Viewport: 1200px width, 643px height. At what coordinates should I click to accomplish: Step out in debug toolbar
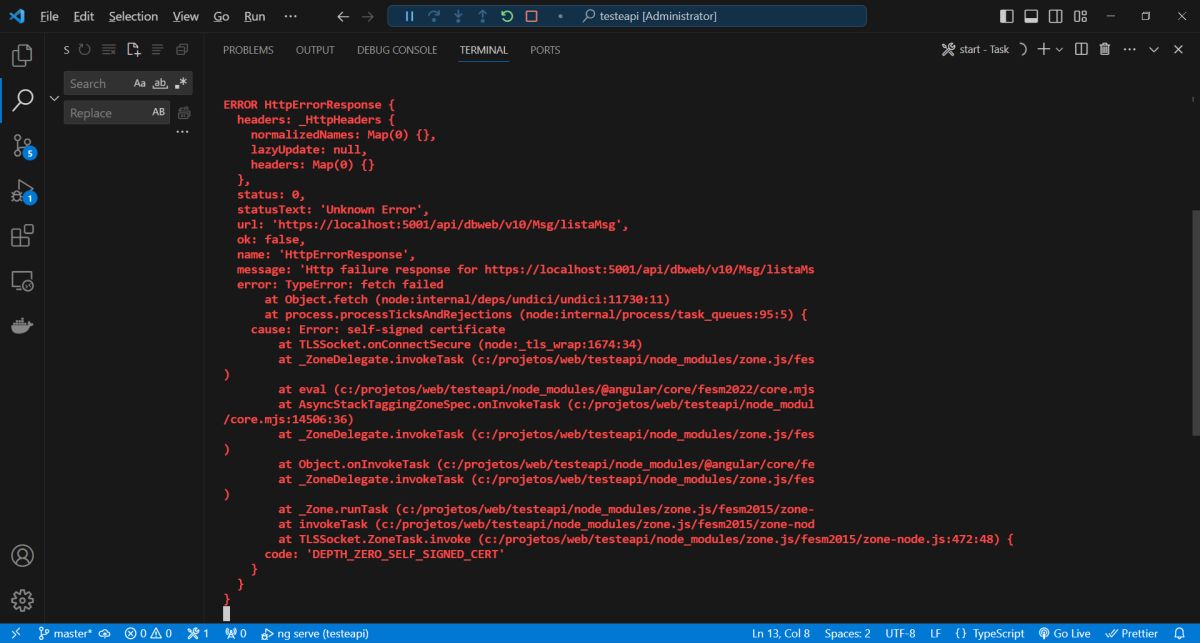pyautogui.click(x=483, y=16)
